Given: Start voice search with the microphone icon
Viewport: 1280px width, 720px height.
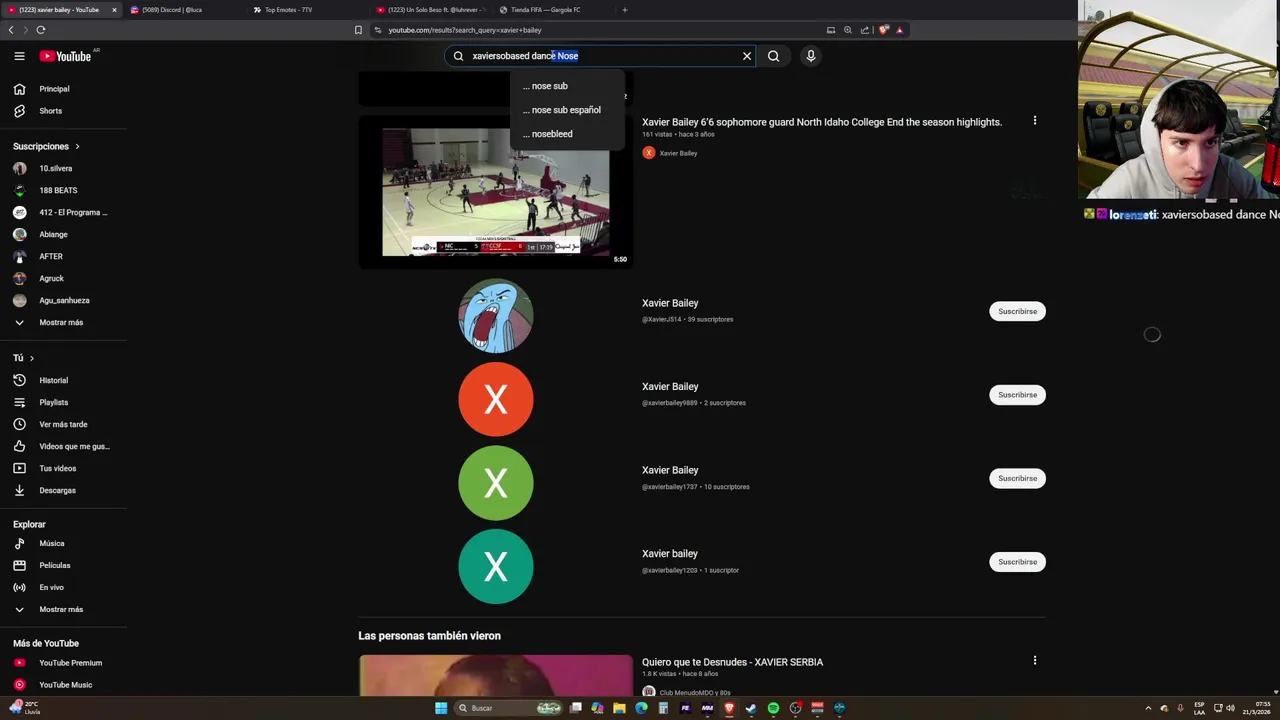Looking at the screenshot, I should (811, 56).
